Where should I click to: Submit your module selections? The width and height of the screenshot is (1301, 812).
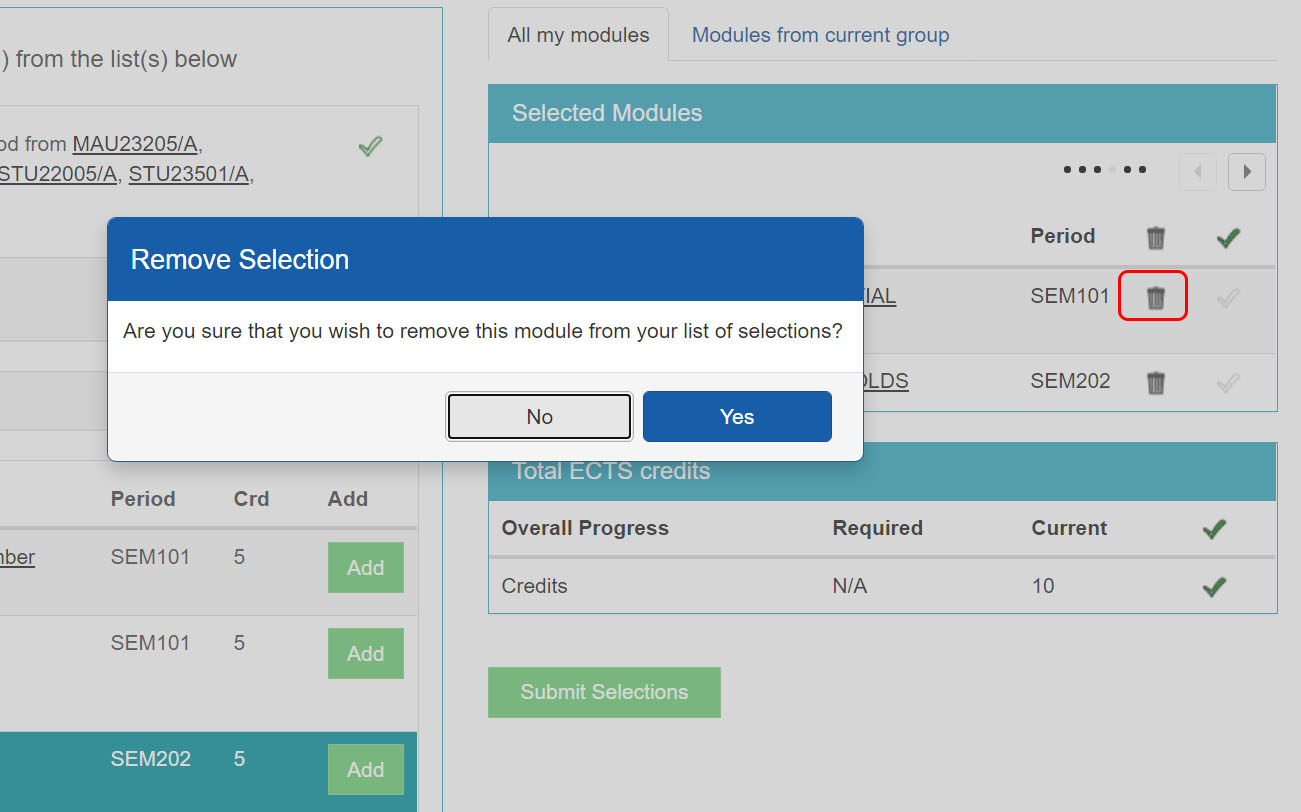pos(604,692)
